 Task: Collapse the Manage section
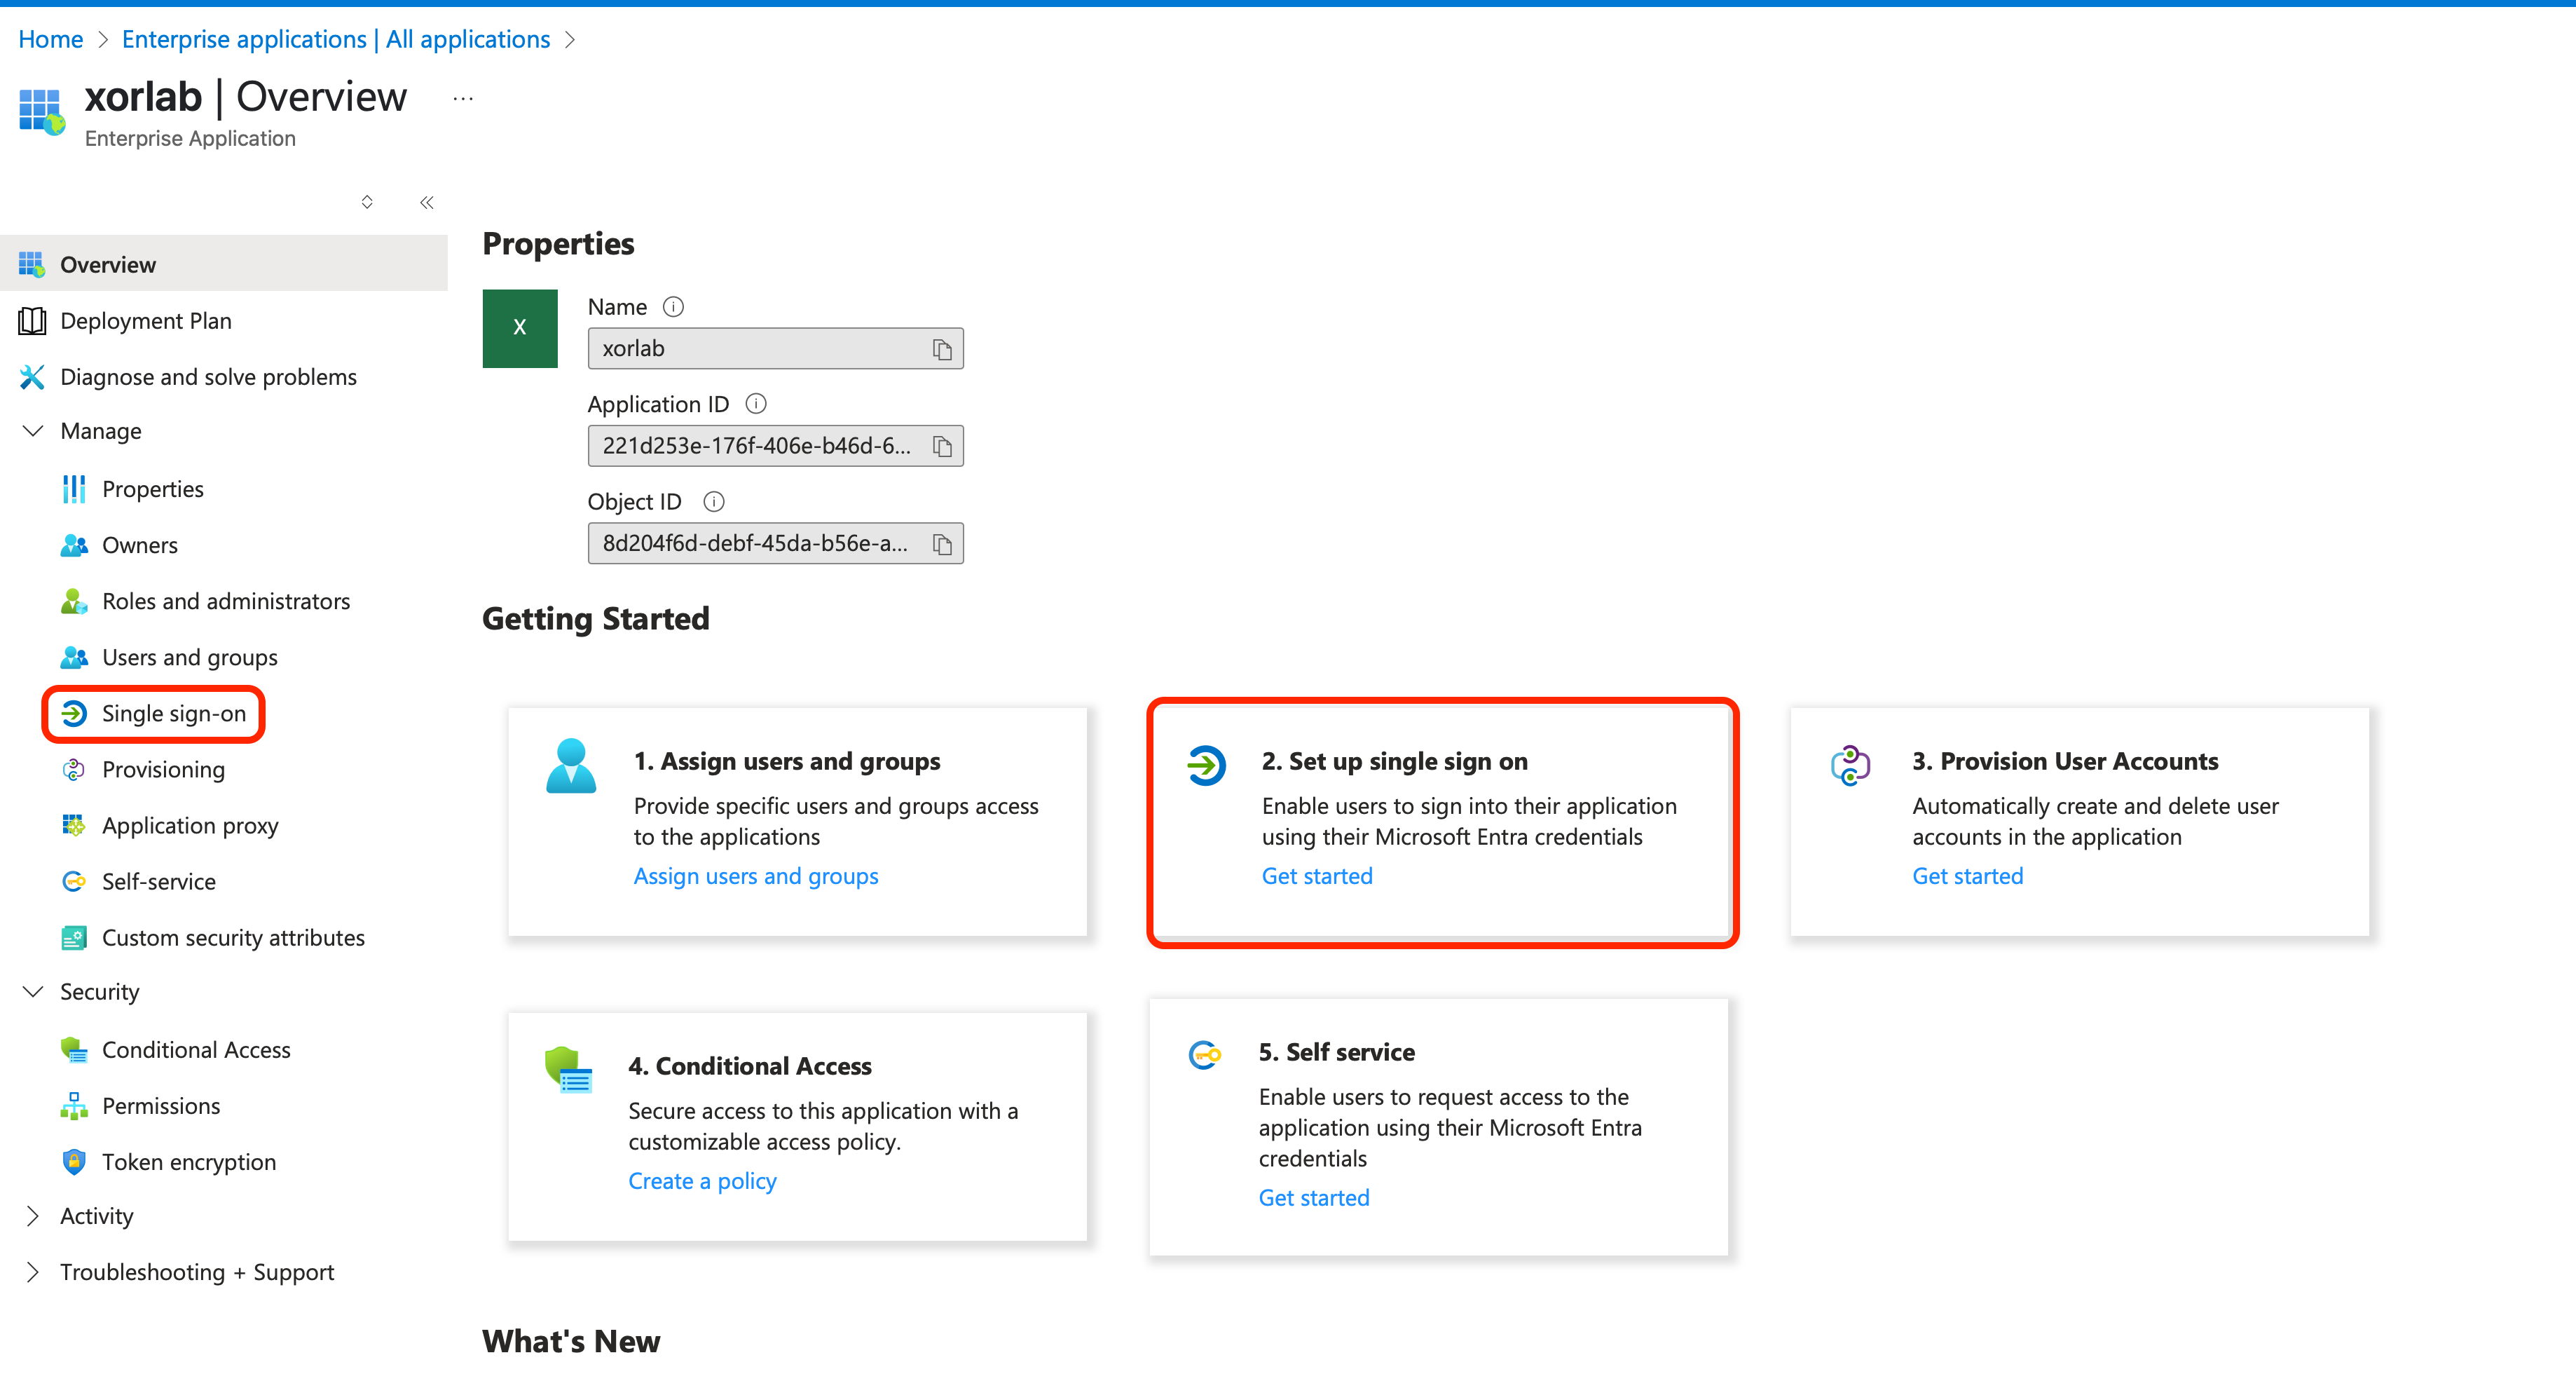(x=33, y=431)
